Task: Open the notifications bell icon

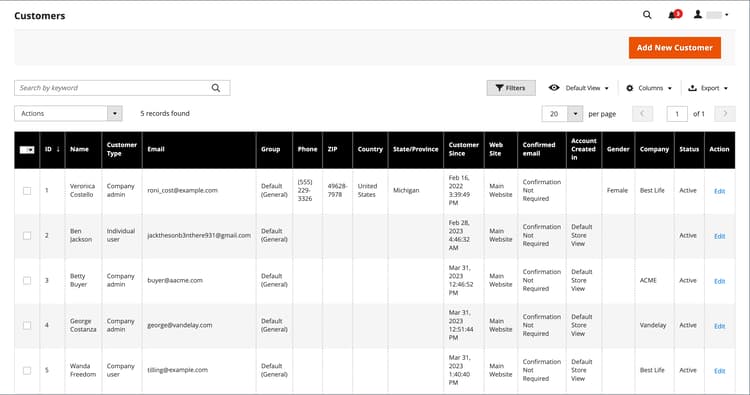Action: pyautogui.click(x=674, y=15)
